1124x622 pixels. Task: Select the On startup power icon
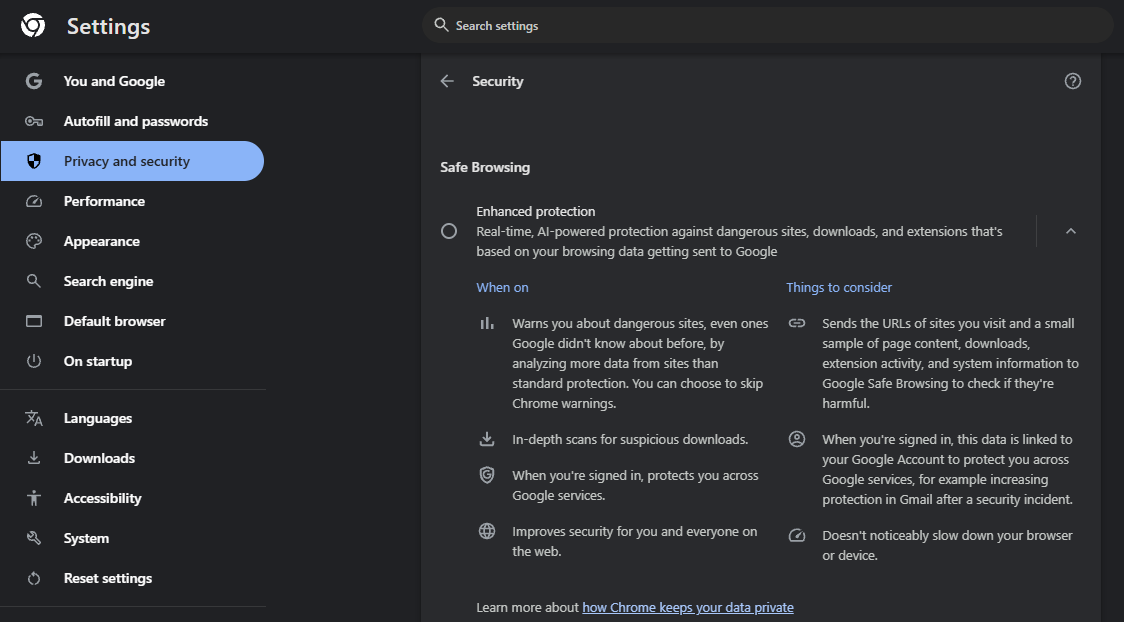coord(33,361)
